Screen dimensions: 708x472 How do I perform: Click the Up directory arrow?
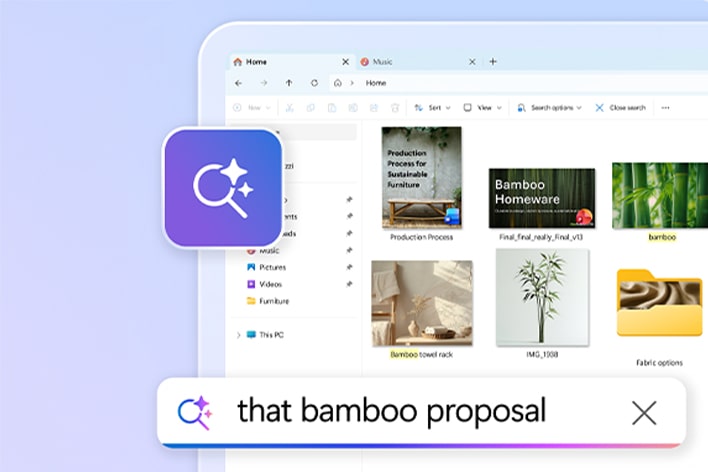point(289,83)
